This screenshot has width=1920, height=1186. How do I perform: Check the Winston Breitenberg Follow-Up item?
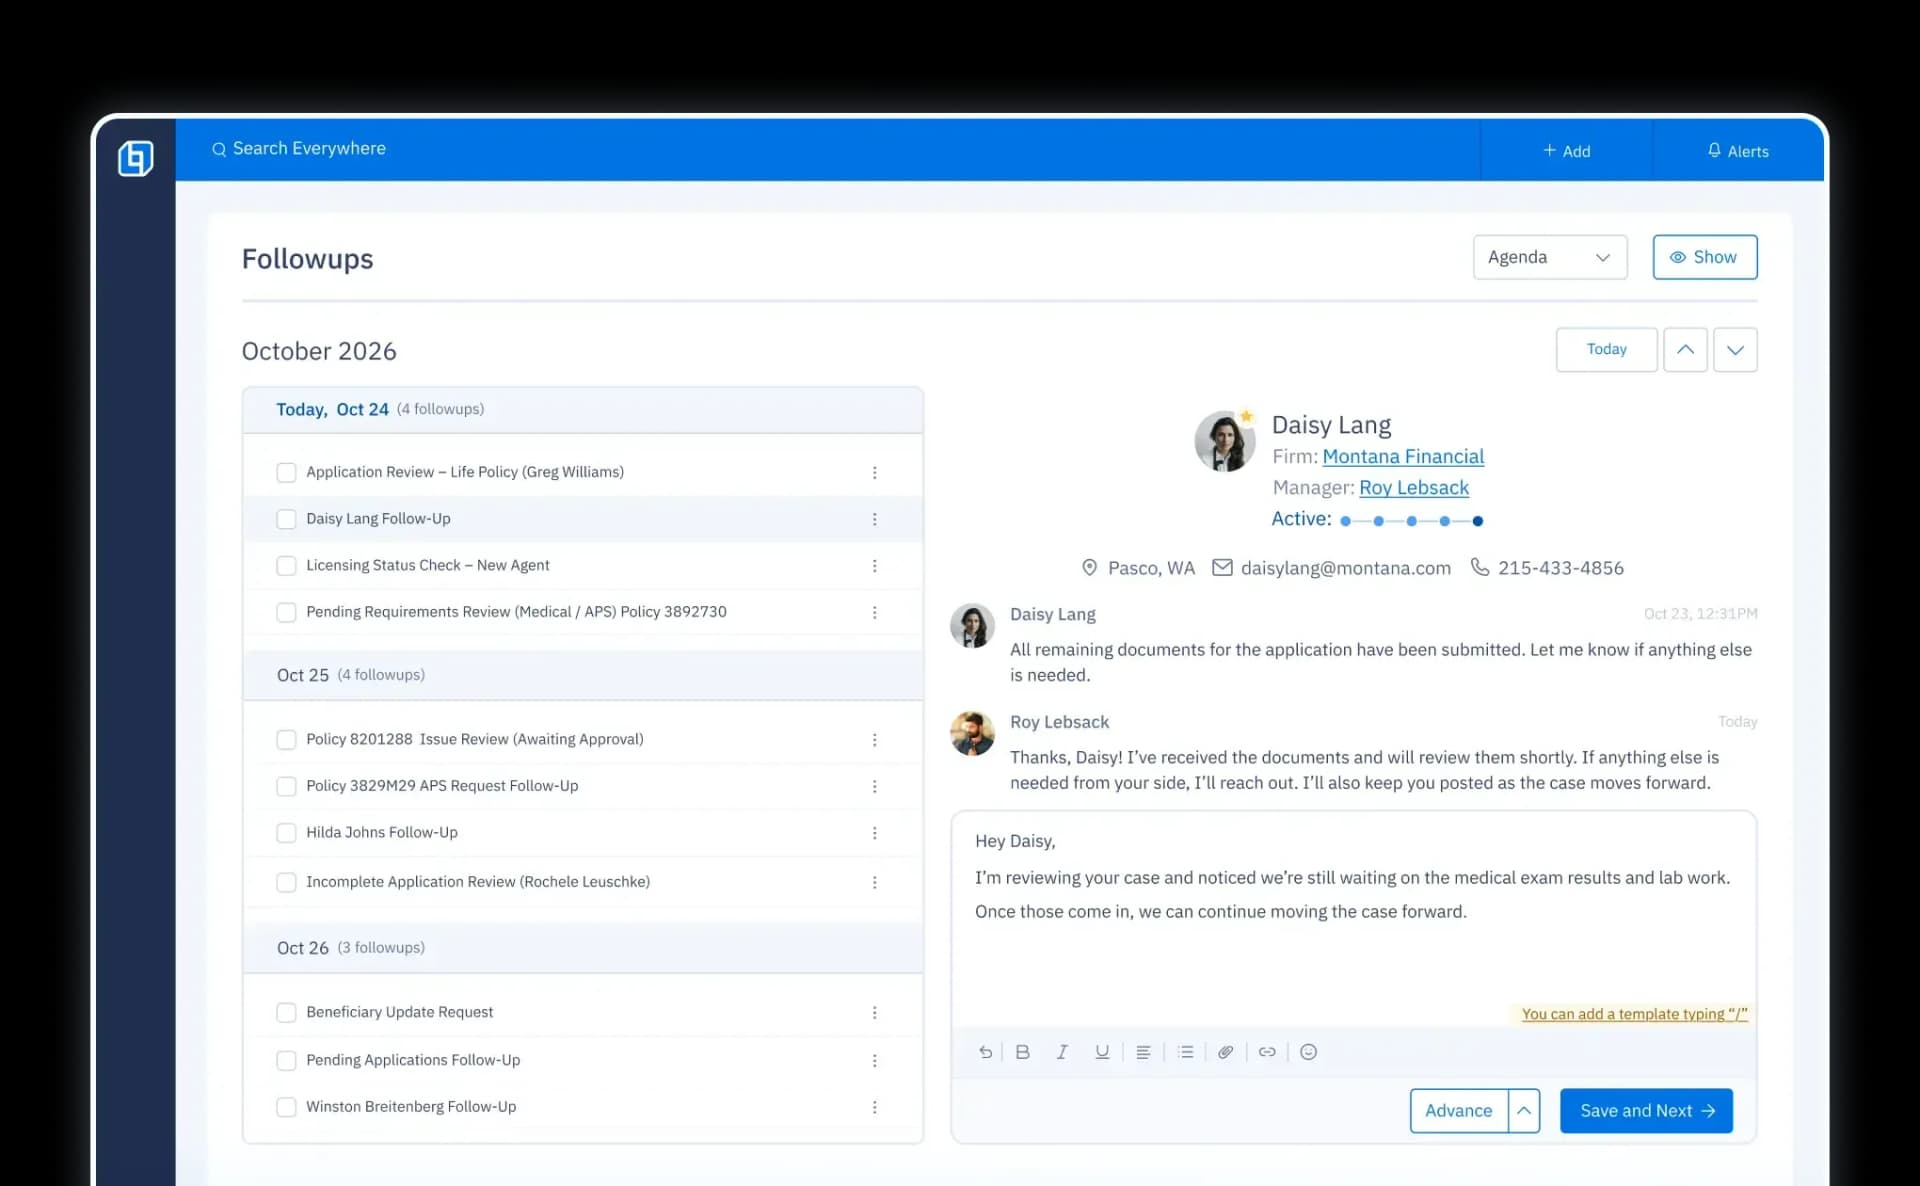287,1107
